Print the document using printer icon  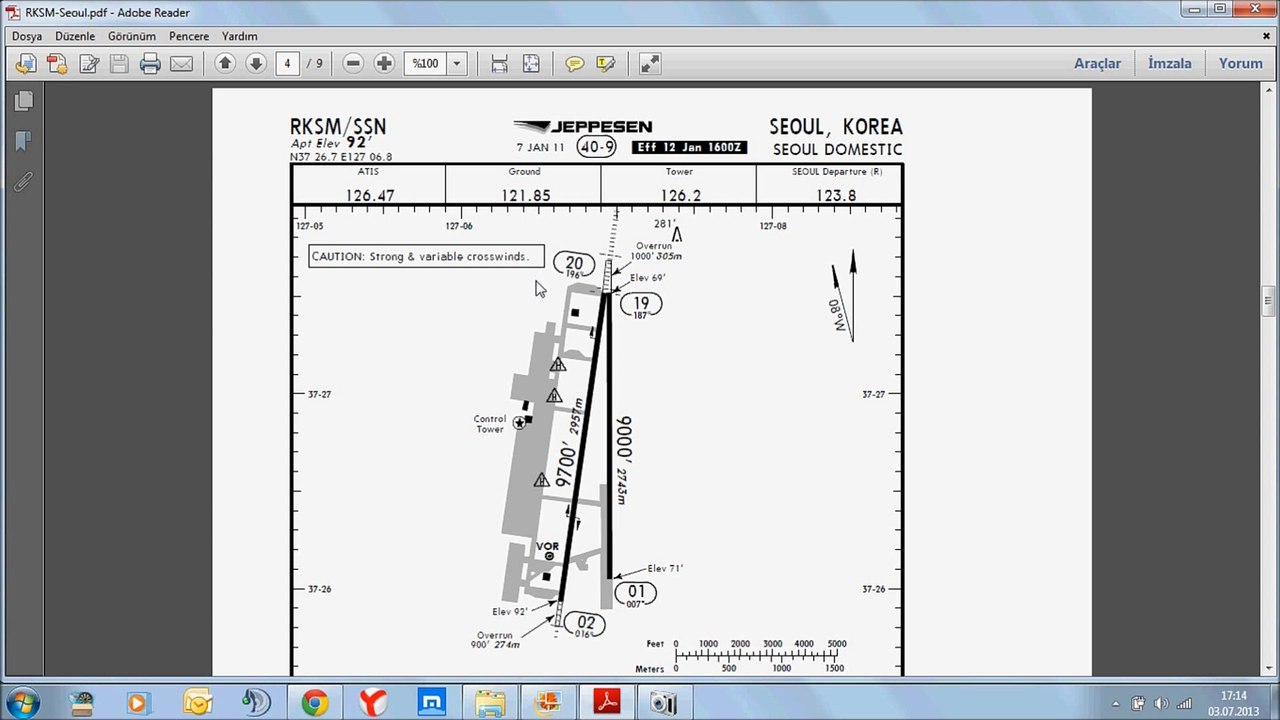(x=150, y=64)
